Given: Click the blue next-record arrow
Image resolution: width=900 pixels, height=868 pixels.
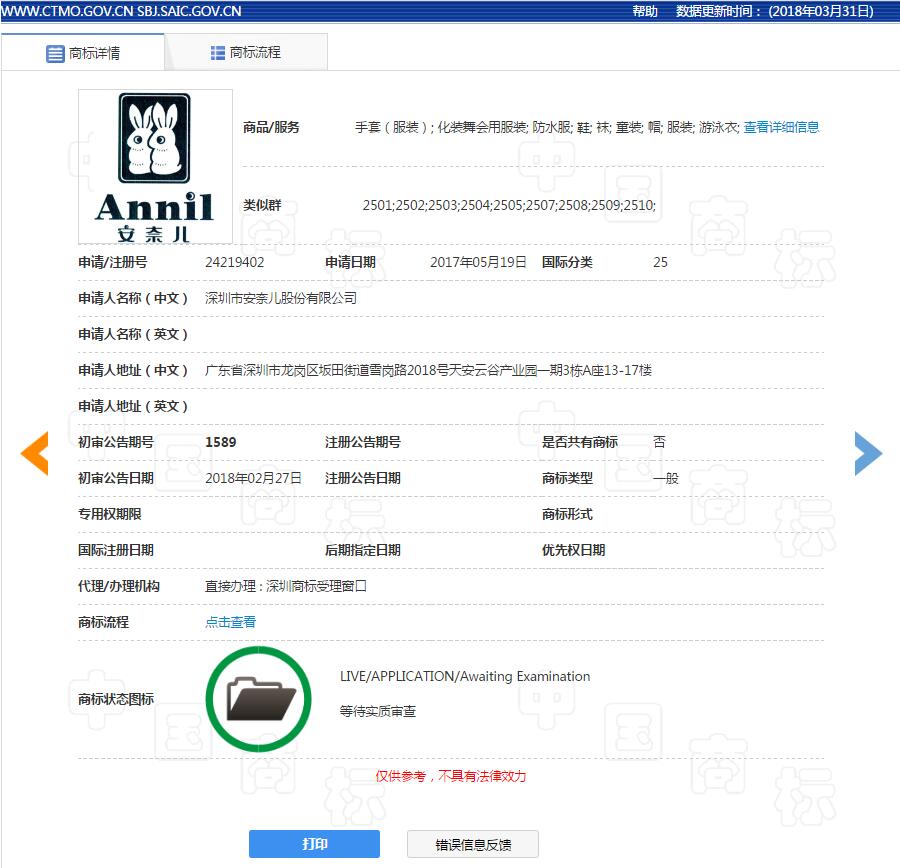Looking at the screenshot, I should click(868, 453).
